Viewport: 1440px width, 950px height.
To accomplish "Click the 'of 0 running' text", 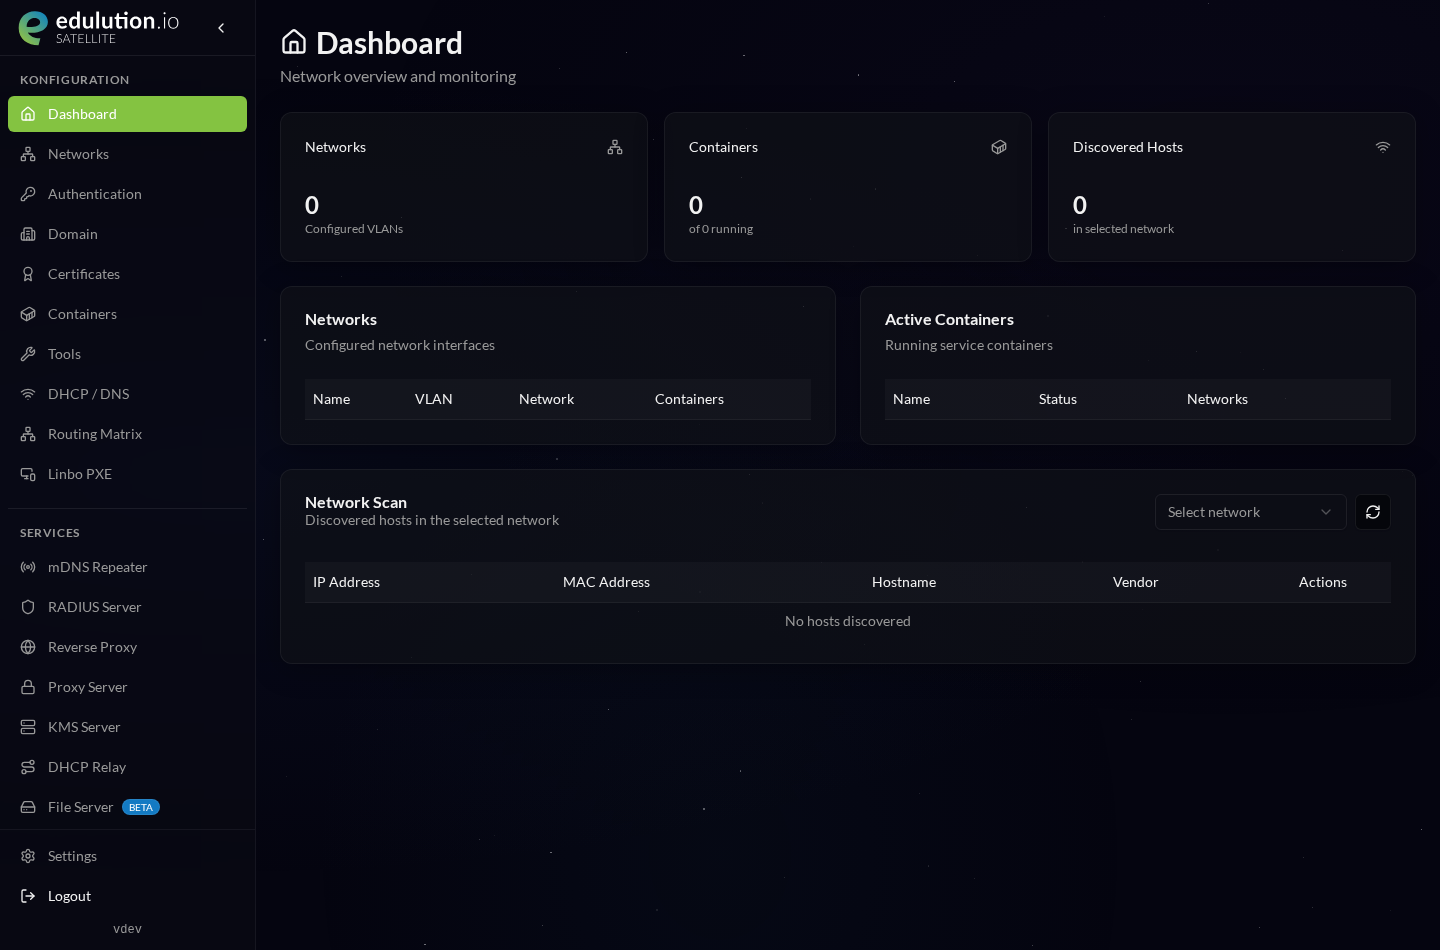I will 721,229.
